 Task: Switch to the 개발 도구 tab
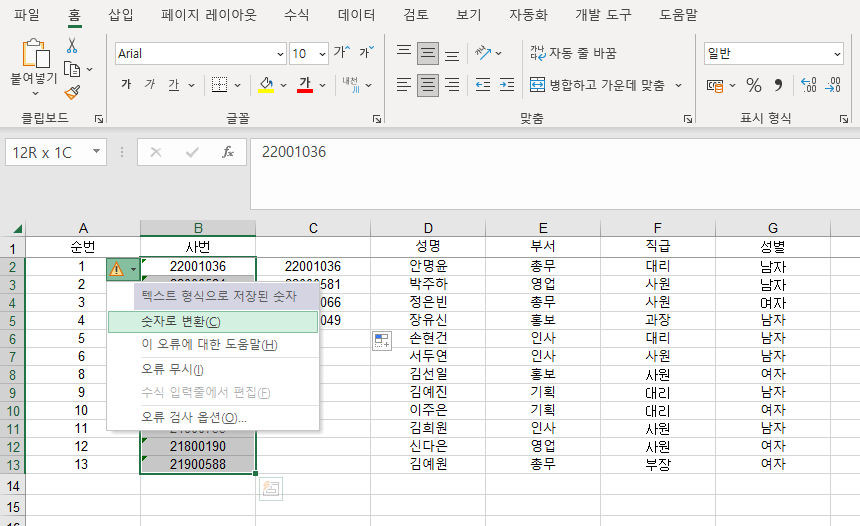(603, 15)
